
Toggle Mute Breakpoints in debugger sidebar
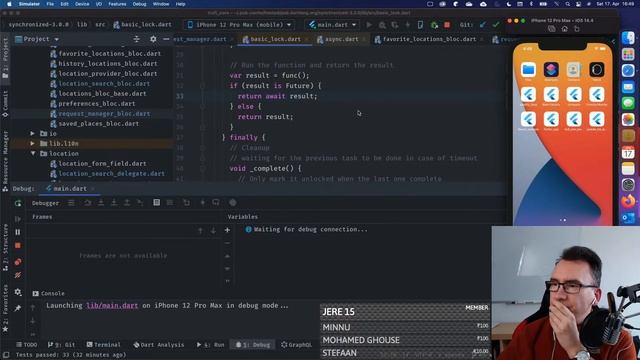[x=18, y=276]
